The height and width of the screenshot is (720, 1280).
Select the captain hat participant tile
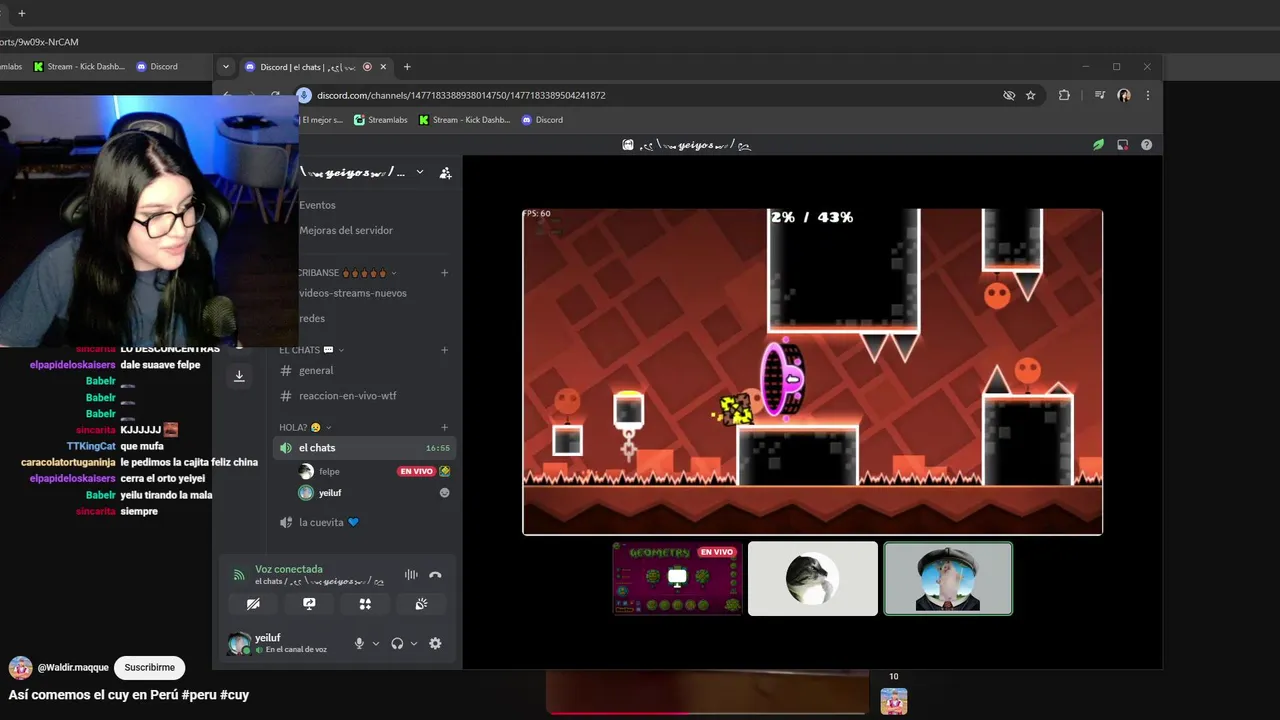coord(948,578)
